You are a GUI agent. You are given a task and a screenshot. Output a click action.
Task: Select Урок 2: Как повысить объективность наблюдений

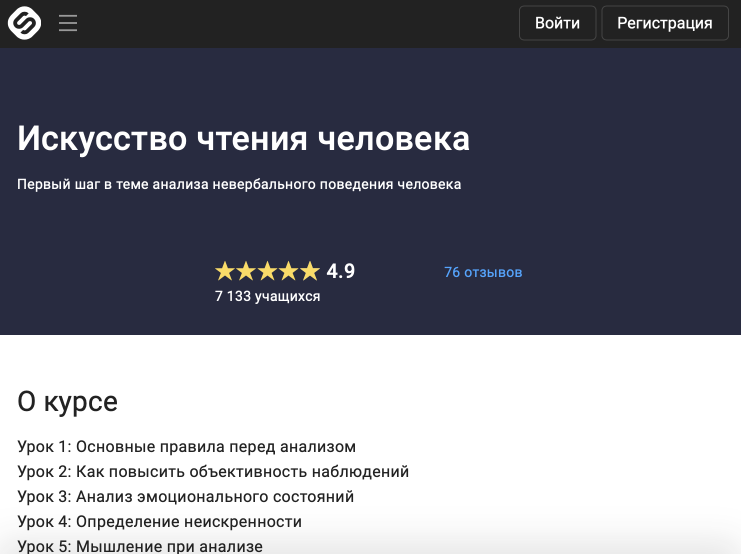click(x=213, y=472)
